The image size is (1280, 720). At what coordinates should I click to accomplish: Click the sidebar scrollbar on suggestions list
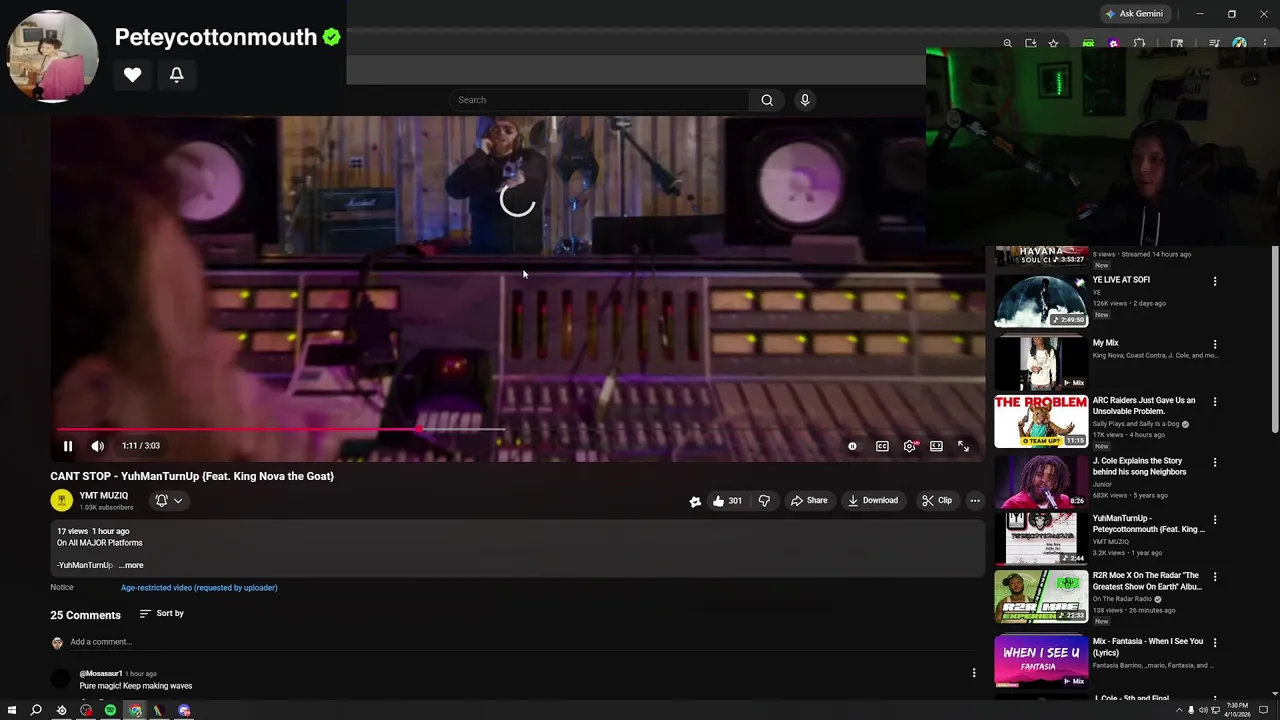coord(1275,340)
